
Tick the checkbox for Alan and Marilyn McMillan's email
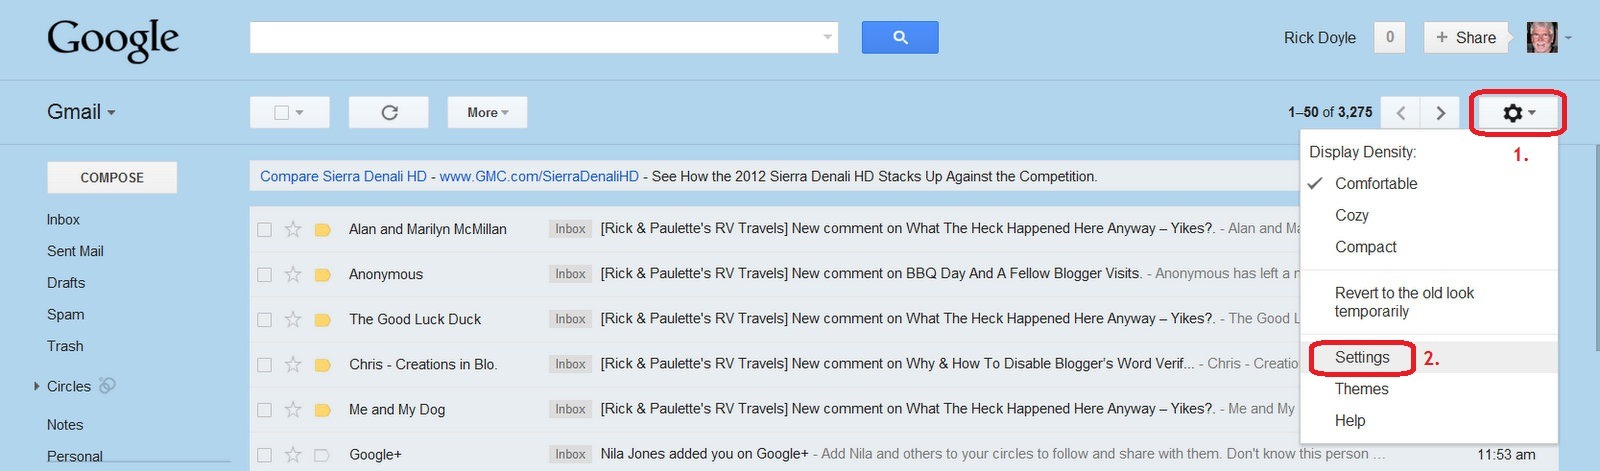264,229
